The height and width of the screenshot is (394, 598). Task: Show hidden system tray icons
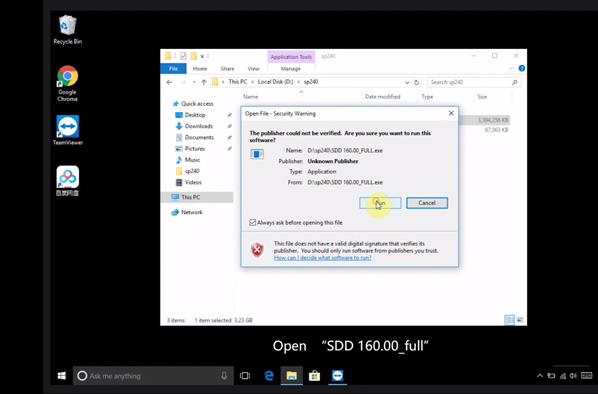(540, 376)
